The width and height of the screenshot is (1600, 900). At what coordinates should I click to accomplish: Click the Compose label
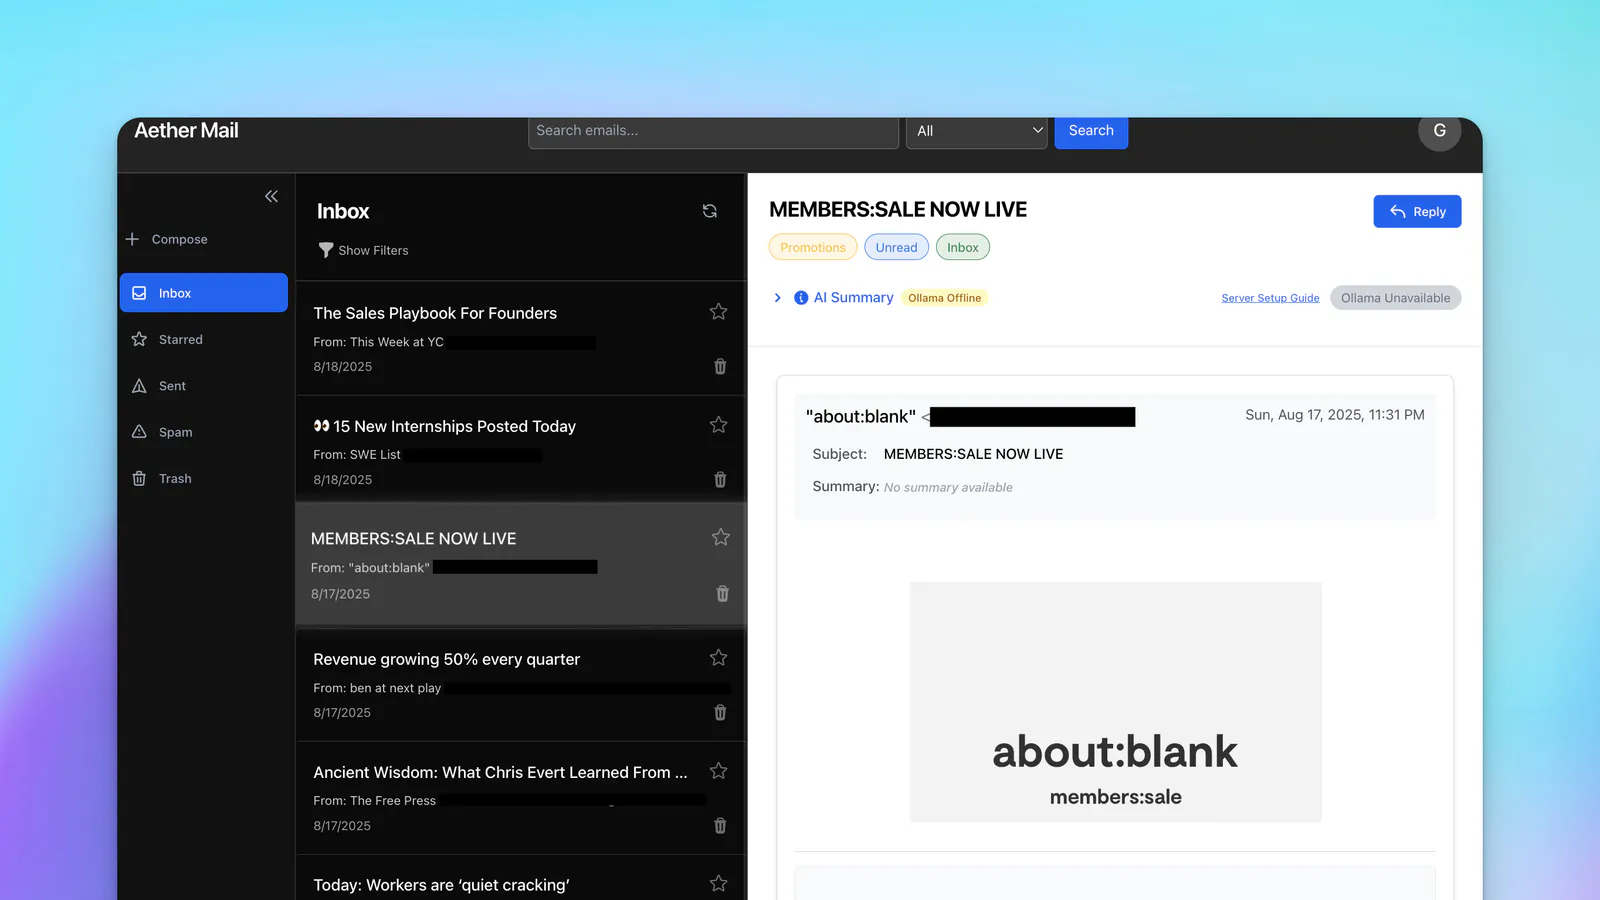(180, 239)
